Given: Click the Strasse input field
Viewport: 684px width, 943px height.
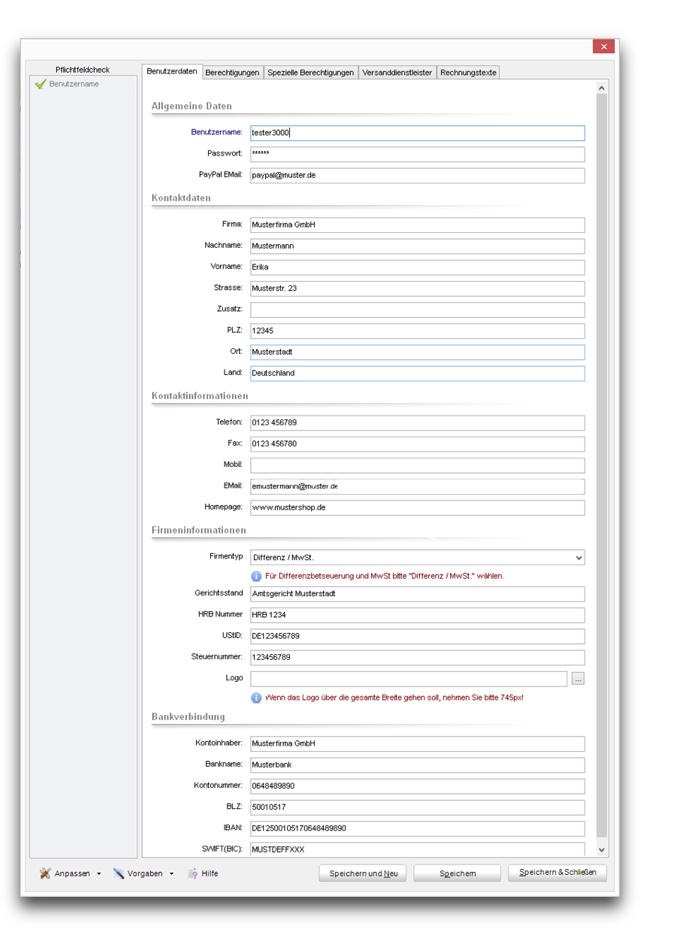Looking at the screenshot, I should 417,289.
